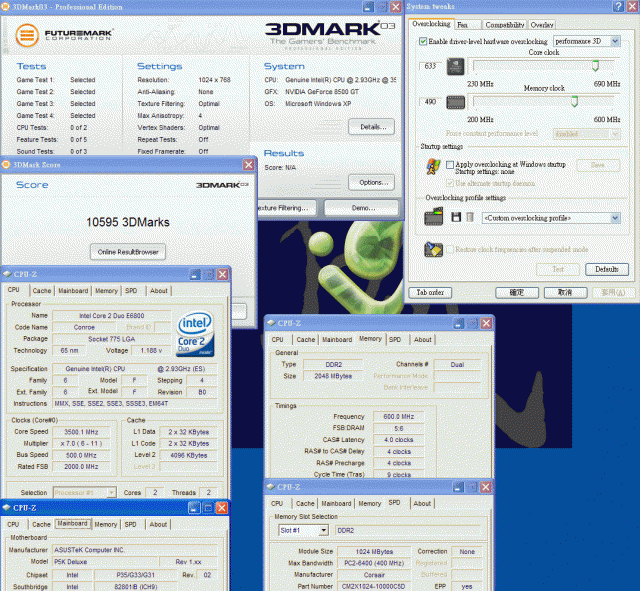Click Part Number CM2X1024-10000C5D field
Screen dimensions: 640x591
point(373,586)
